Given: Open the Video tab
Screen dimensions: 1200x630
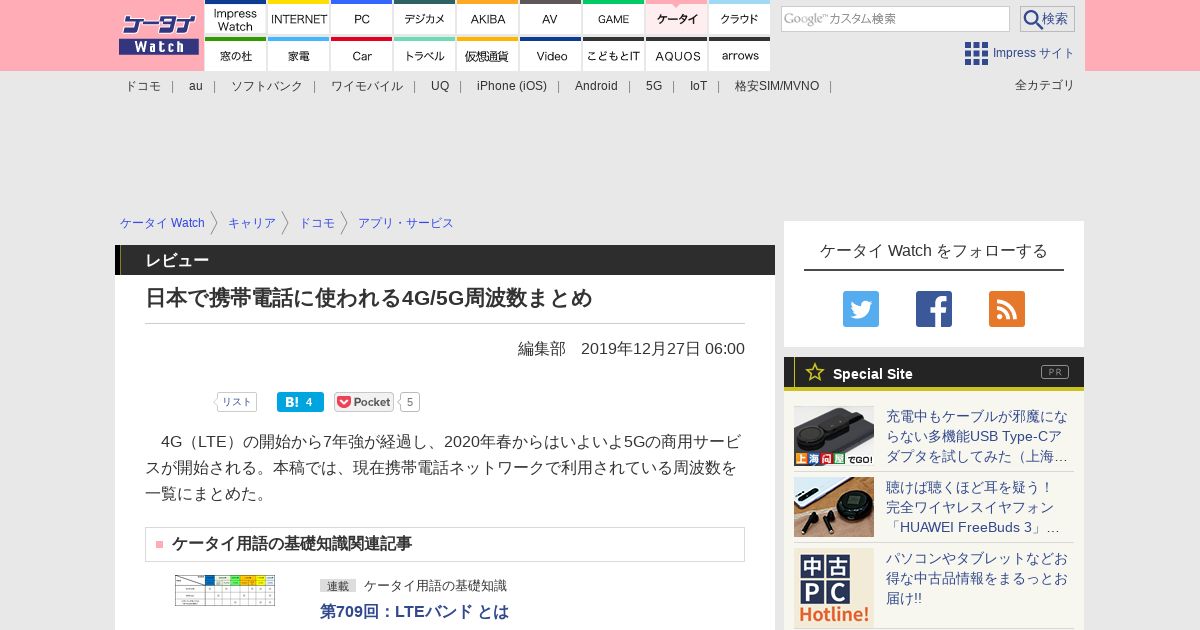Looking at the screenshot, I should click(x=550, y=55).
